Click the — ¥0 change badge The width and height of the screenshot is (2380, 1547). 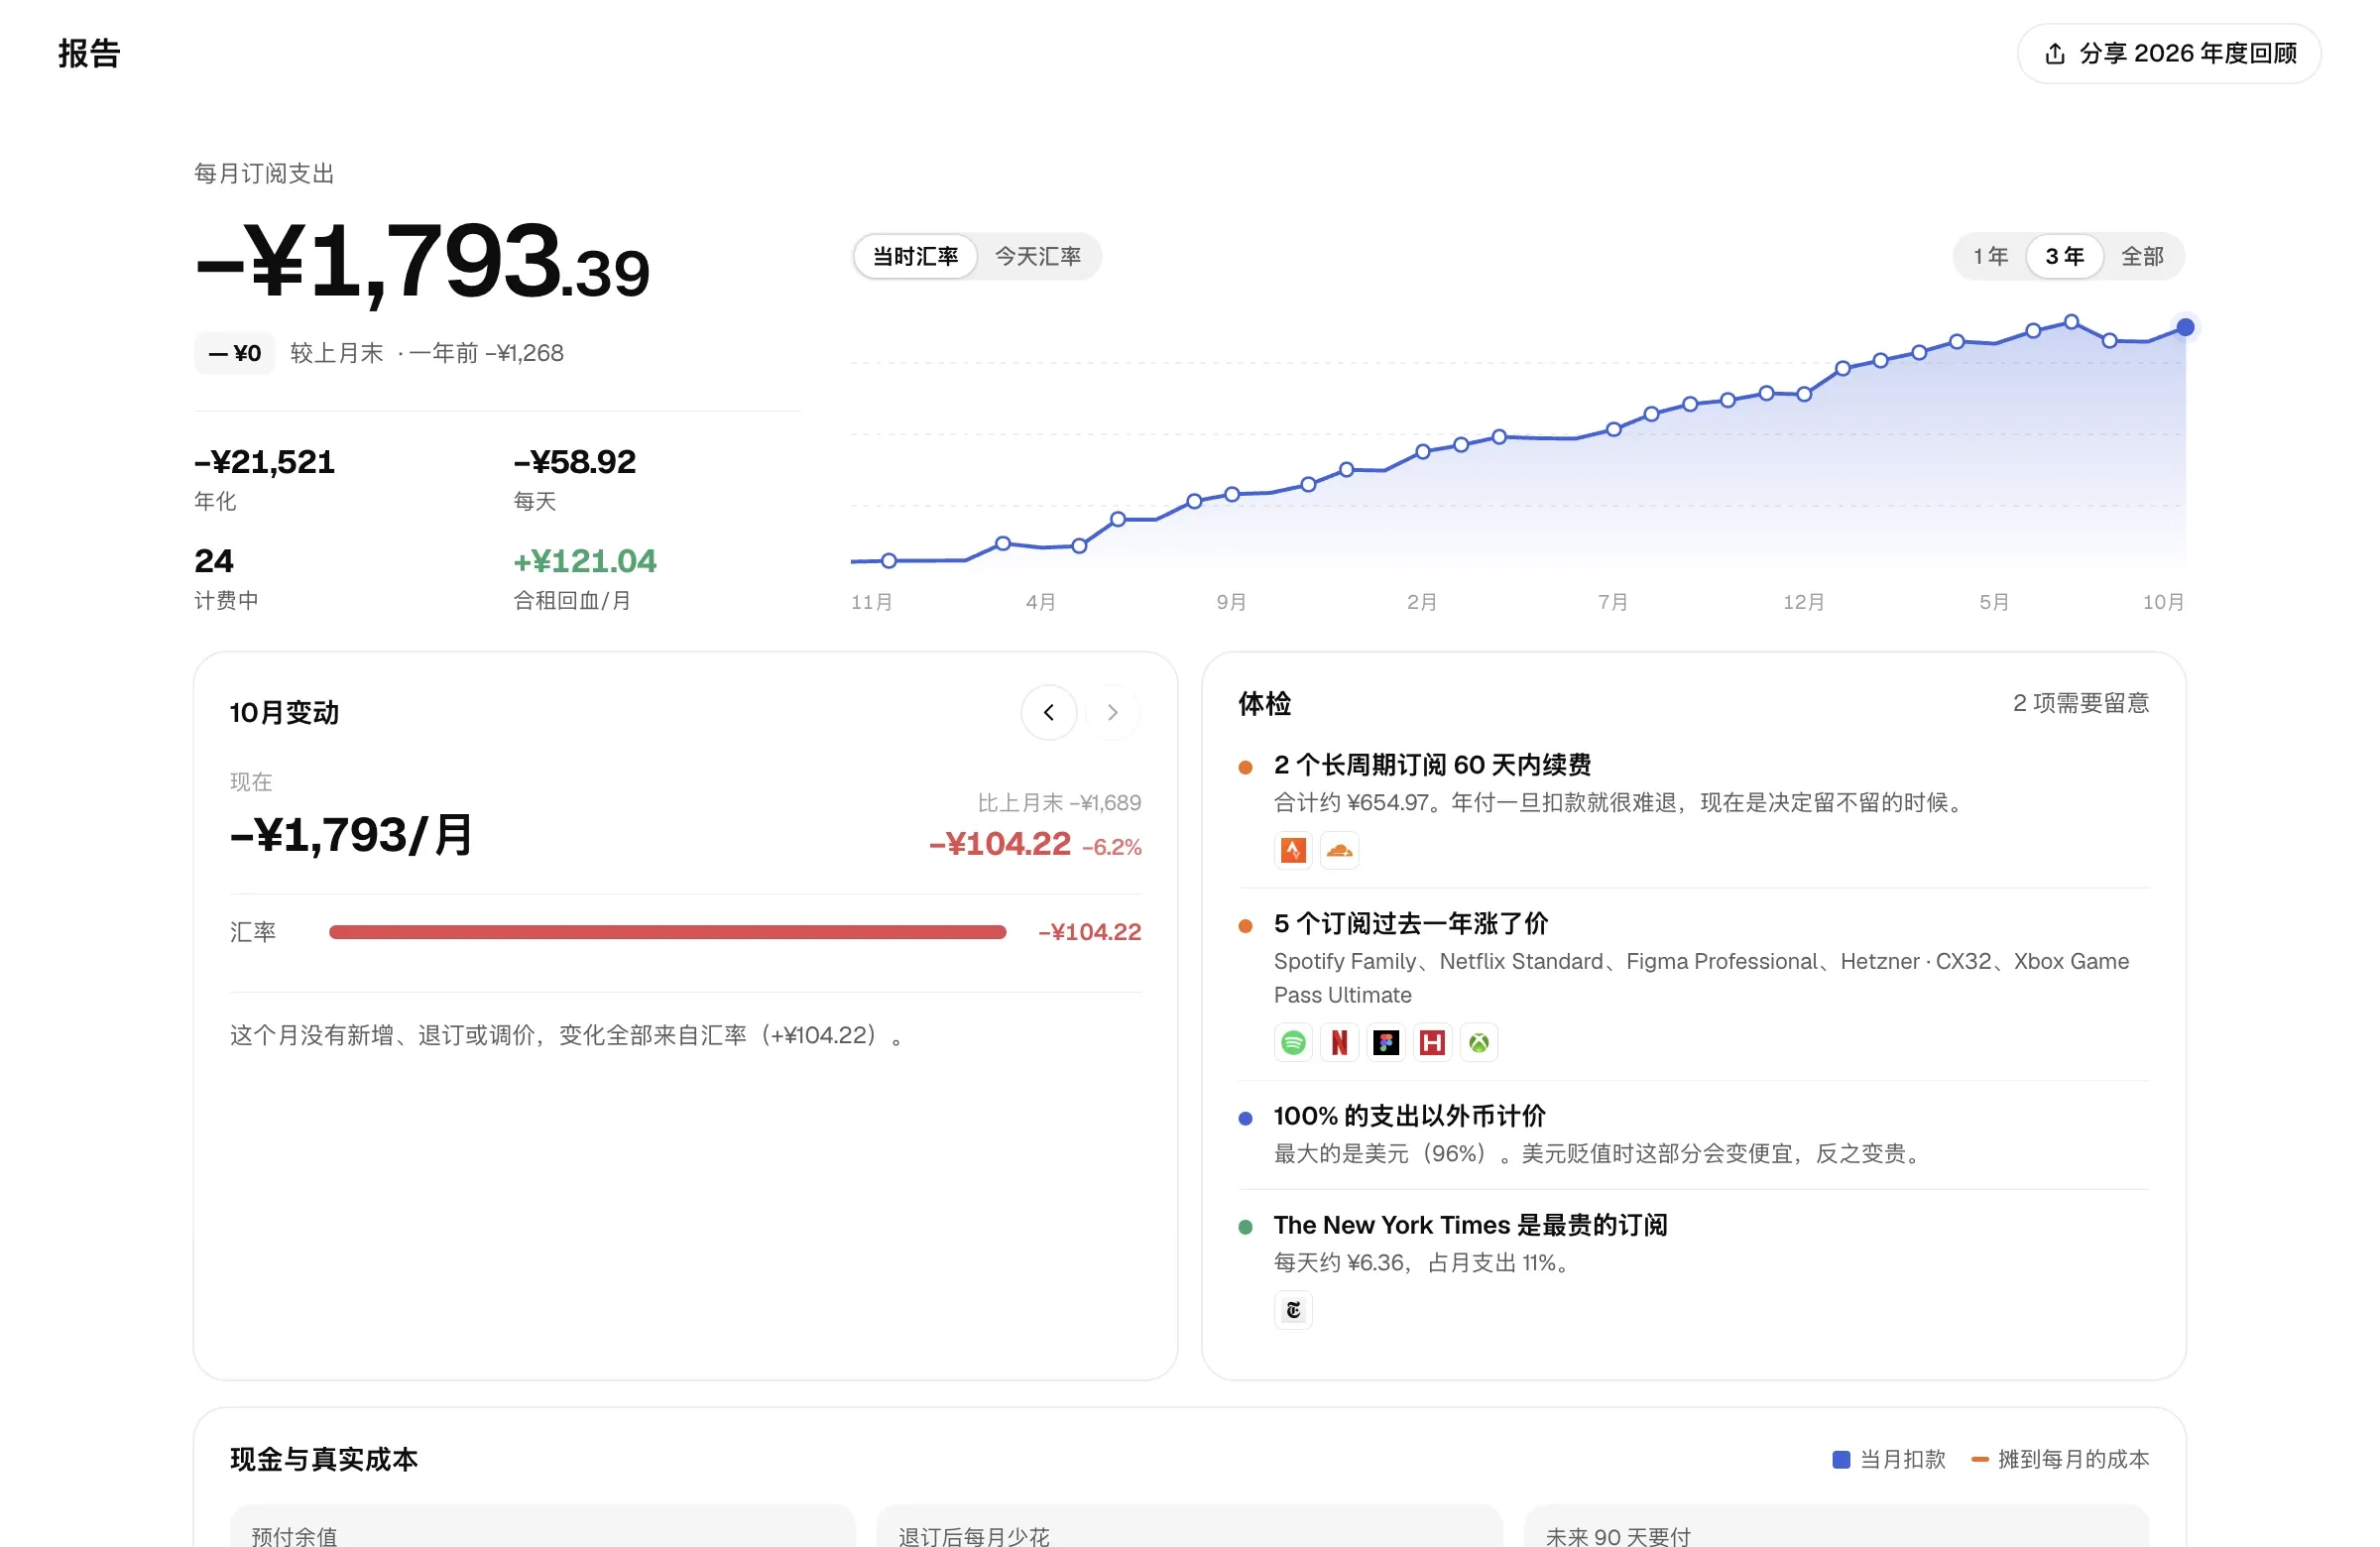click(x=234, y=353)
